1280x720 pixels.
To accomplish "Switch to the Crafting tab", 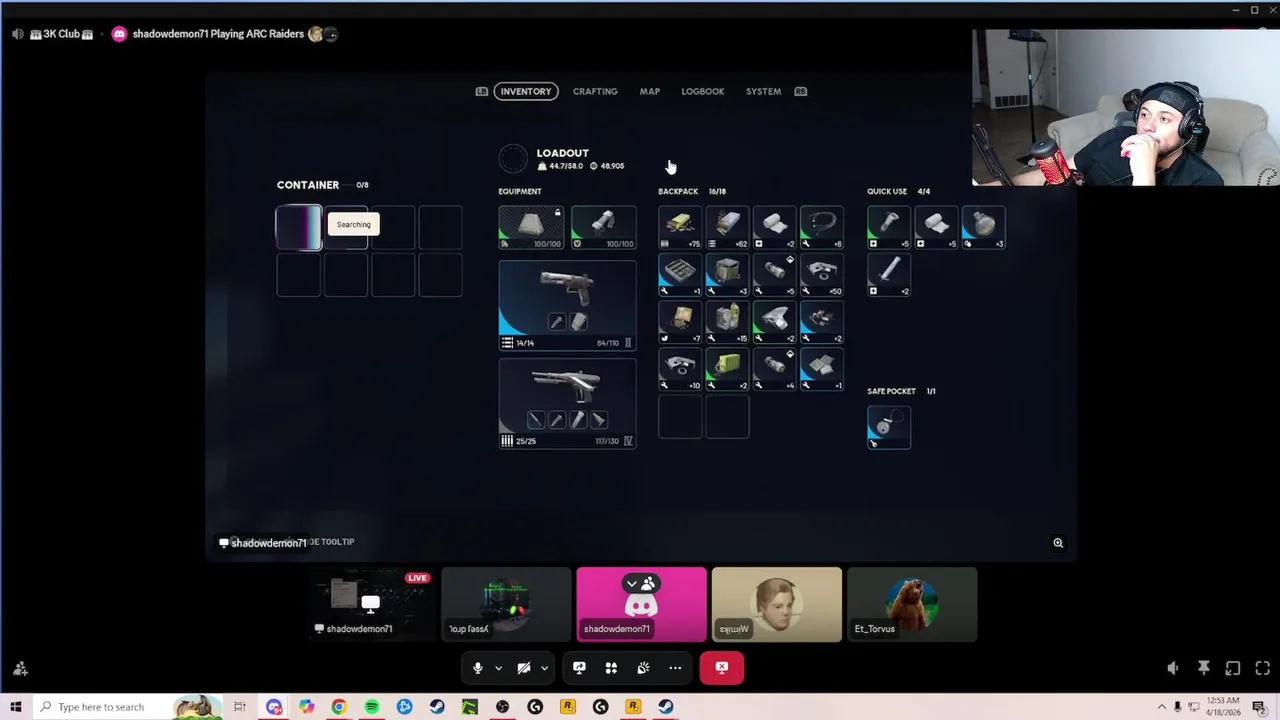I will (x=595, y=91).
